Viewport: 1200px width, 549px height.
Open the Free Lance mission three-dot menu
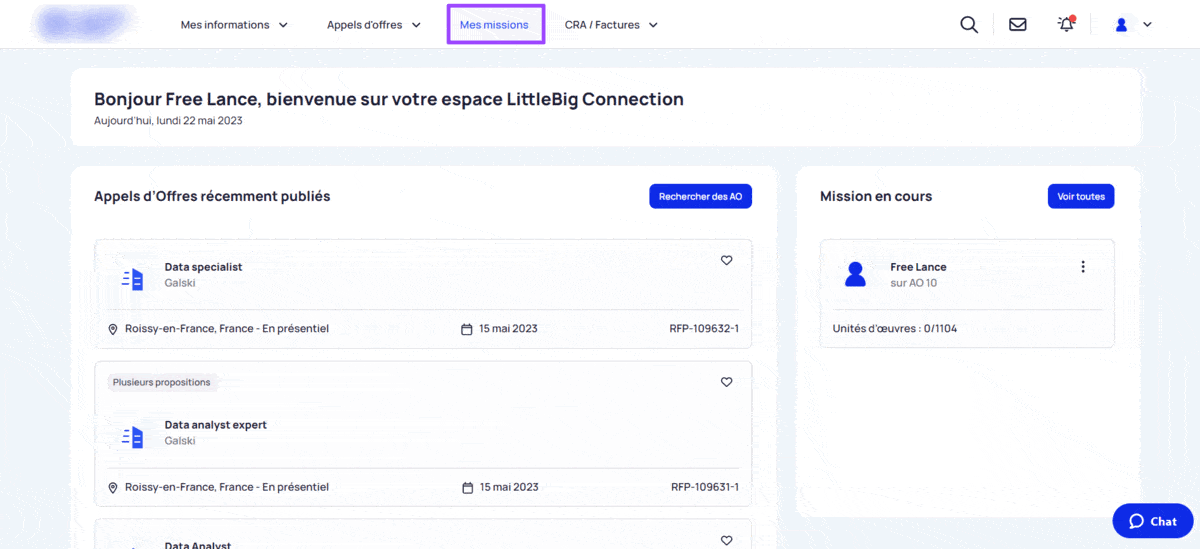tap(1083, 267)
